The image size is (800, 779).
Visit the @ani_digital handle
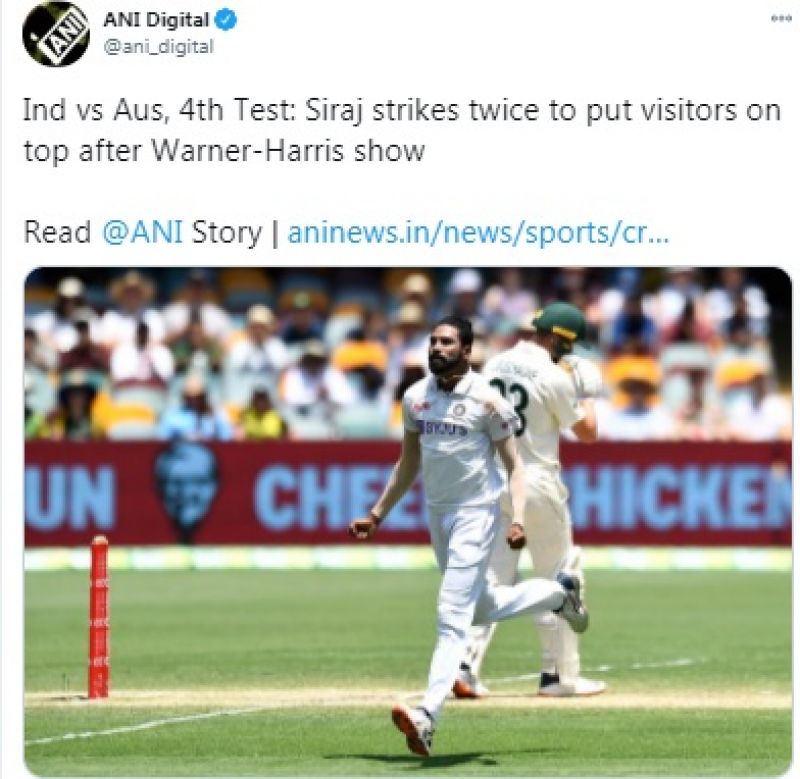pos(158,47)
